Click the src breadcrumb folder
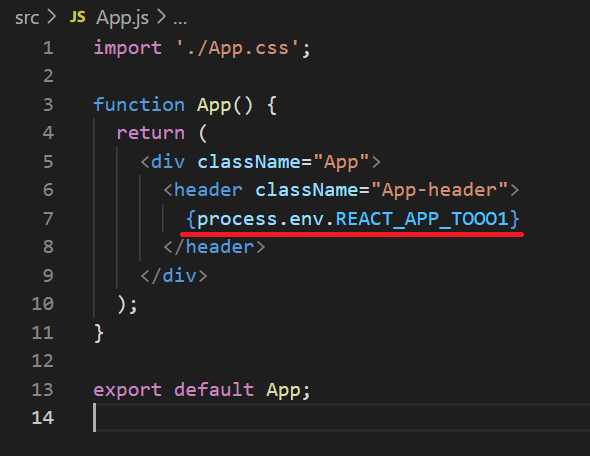Screen dimensions: 590x456 click(x=27, y=18)
